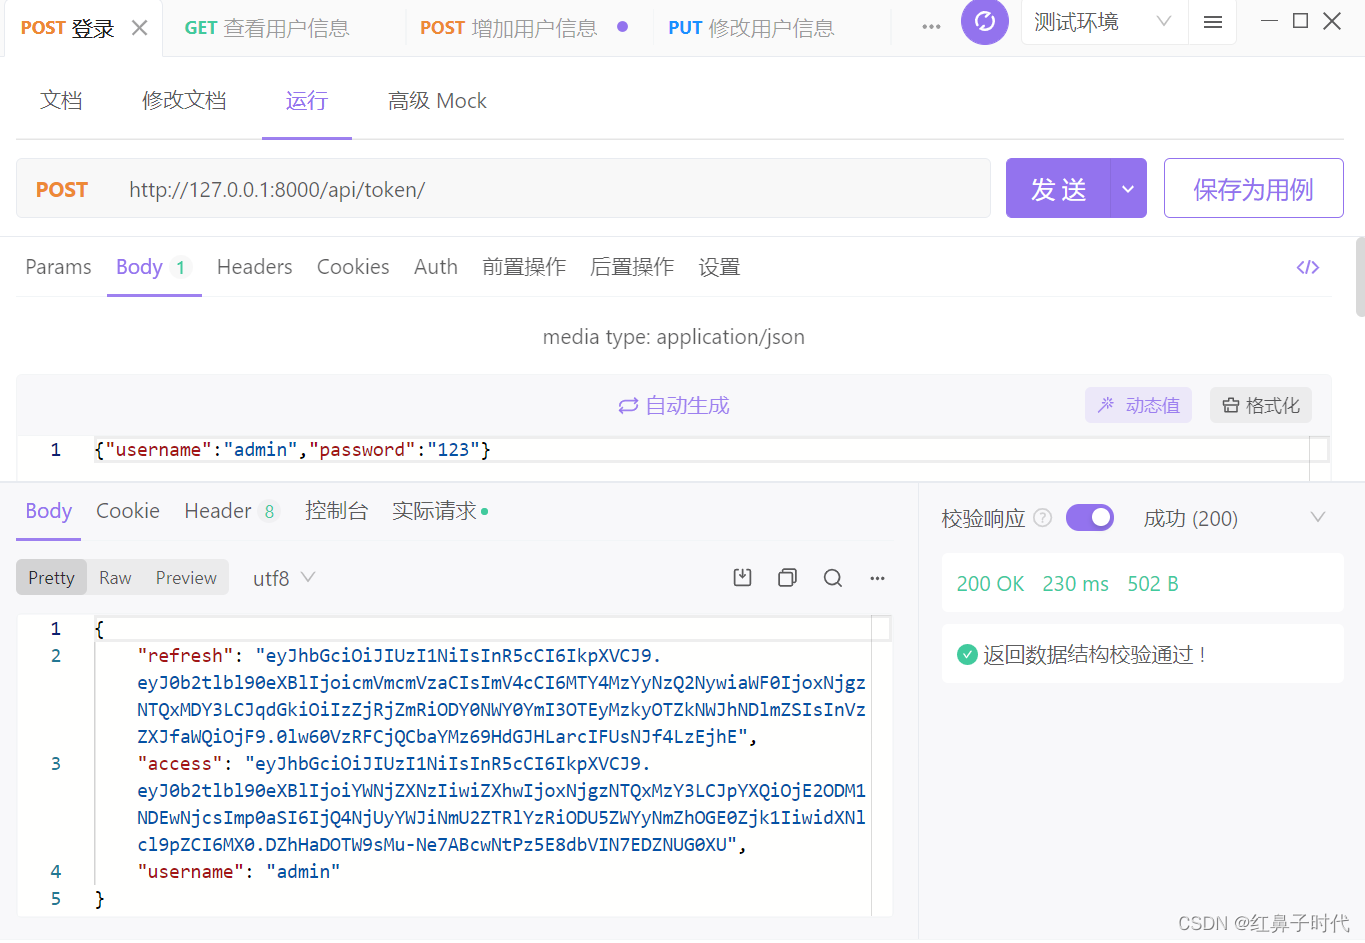This screenshot has width=1365, height=943.
Task: Select the request Body tab
Action: tap(153, 267)
